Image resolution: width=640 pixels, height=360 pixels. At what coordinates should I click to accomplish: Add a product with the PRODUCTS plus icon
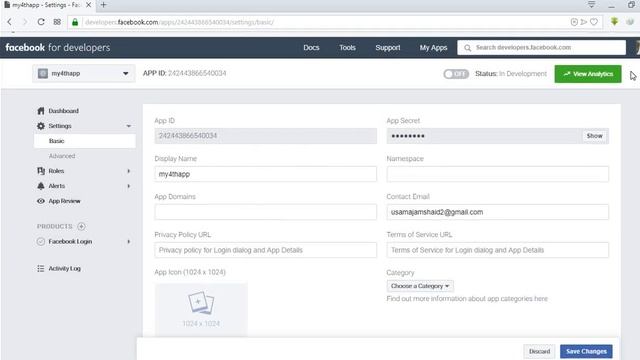coord(81,226)
